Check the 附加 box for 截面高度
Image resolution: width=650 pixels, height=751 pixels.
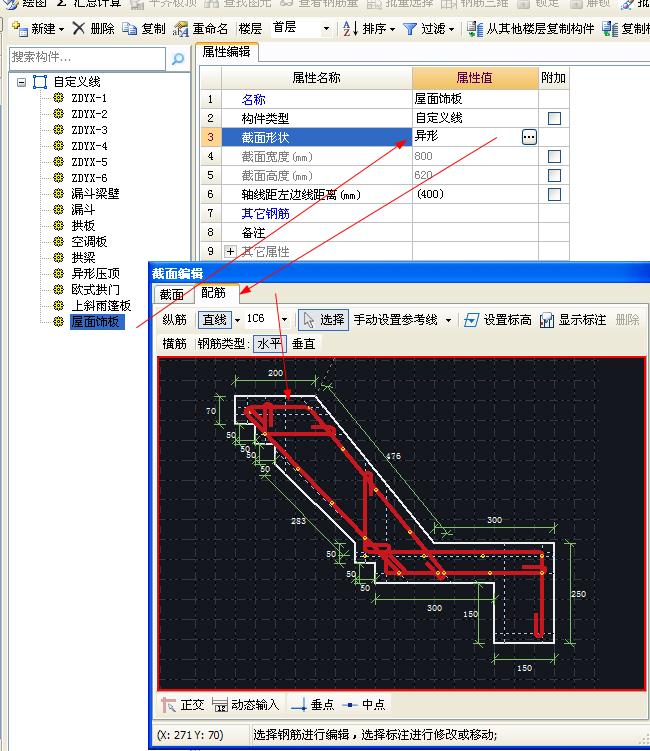tap(554, 175)
